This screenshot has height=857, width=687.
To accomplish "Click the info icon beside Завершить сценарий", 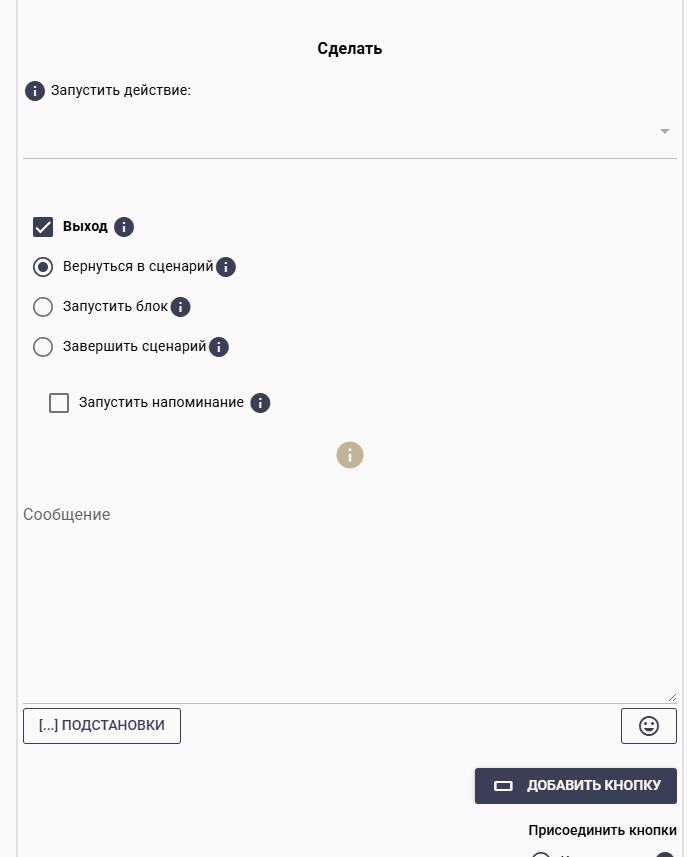I will tap(218, 347).
